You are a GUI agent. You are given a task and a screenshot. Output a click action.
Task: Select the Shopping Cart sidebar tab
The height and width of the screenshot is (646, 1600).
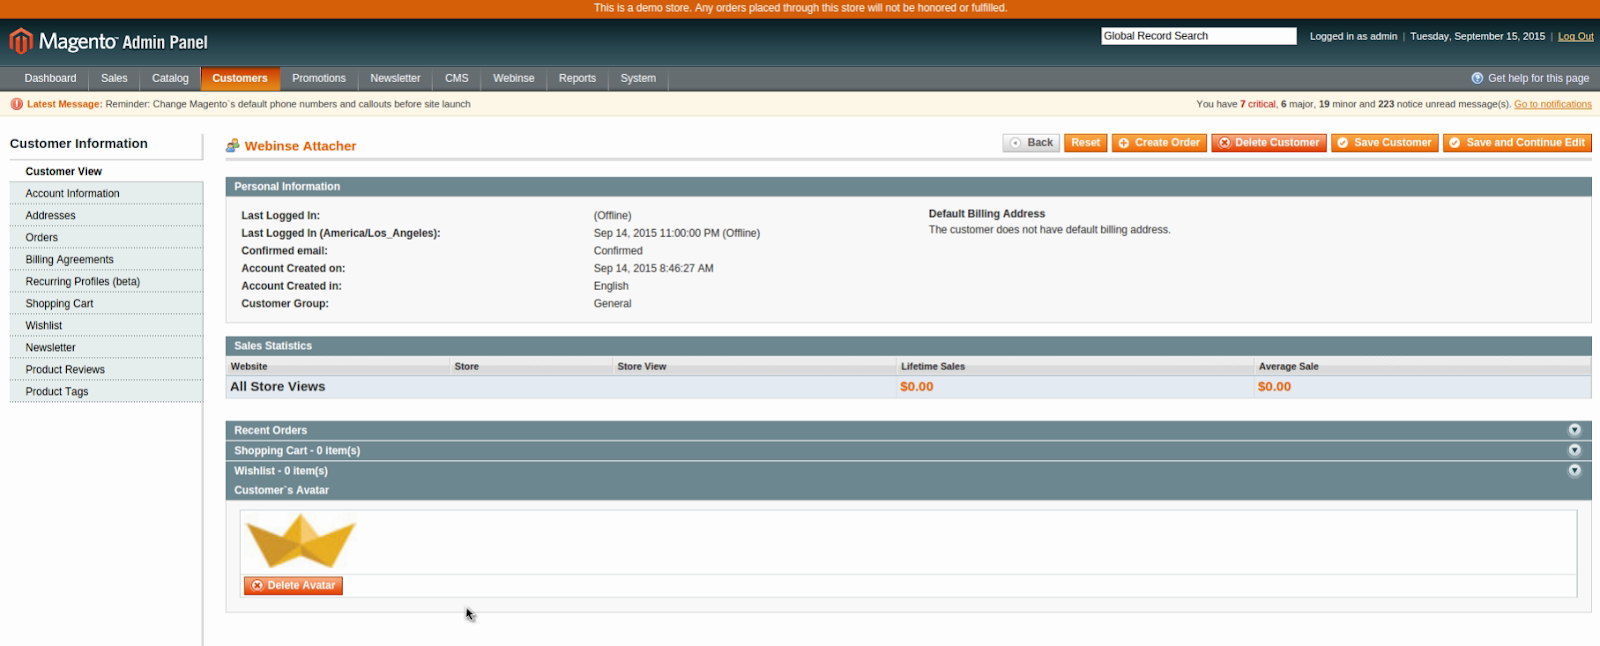106,303
